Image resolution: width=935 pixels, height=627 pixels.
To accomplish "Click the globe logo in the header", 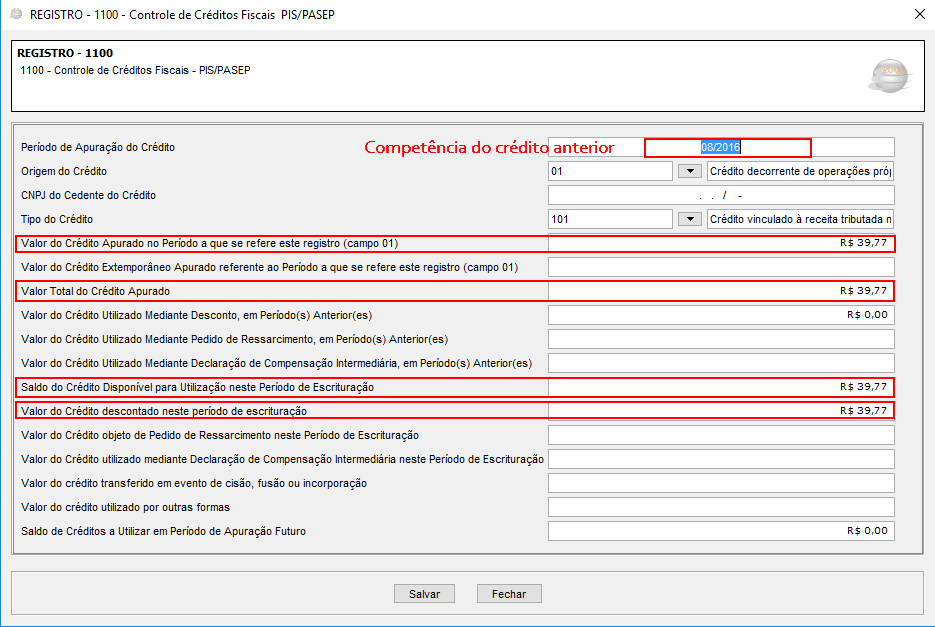I will coord(887,75).
